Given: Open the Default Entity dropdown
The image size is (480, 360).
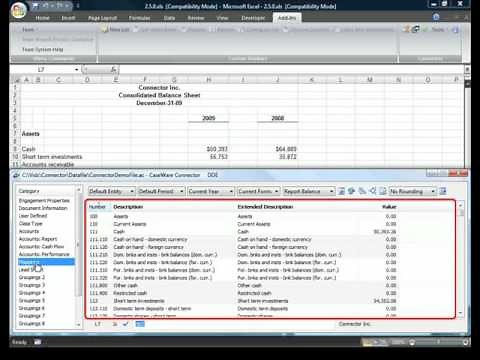Looking at the screenshot, I should pyautogui.click(x=112, y=191).
